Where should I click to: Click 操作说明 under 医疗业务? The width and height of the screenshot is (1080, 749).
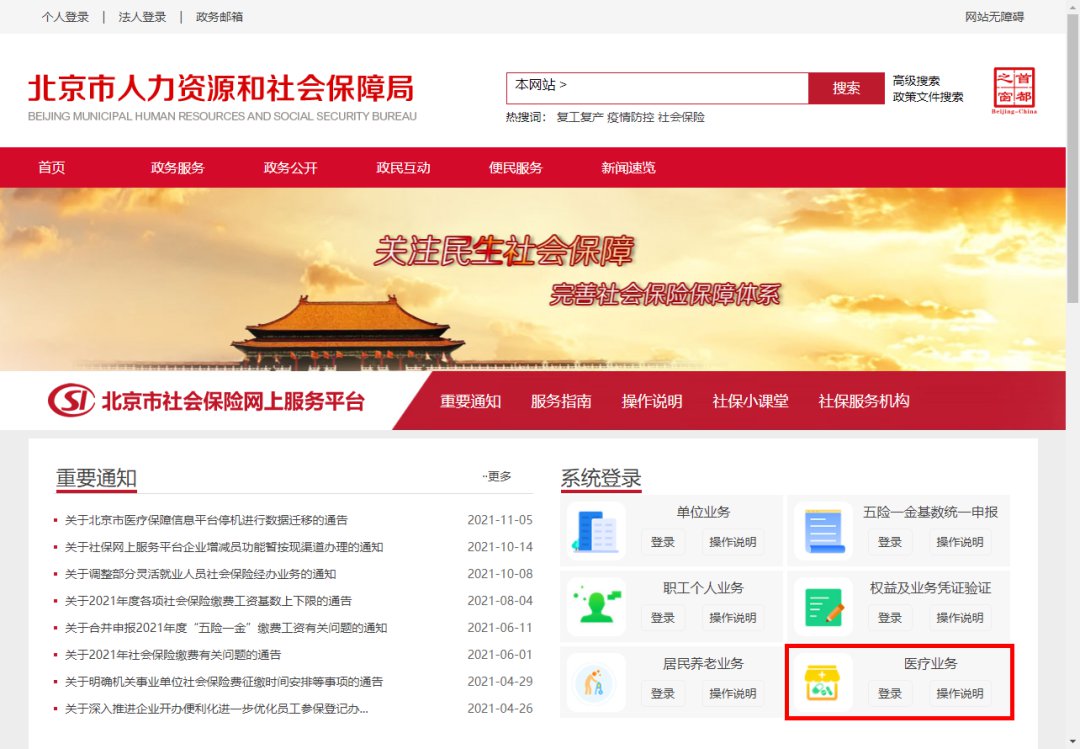[960, 694]
